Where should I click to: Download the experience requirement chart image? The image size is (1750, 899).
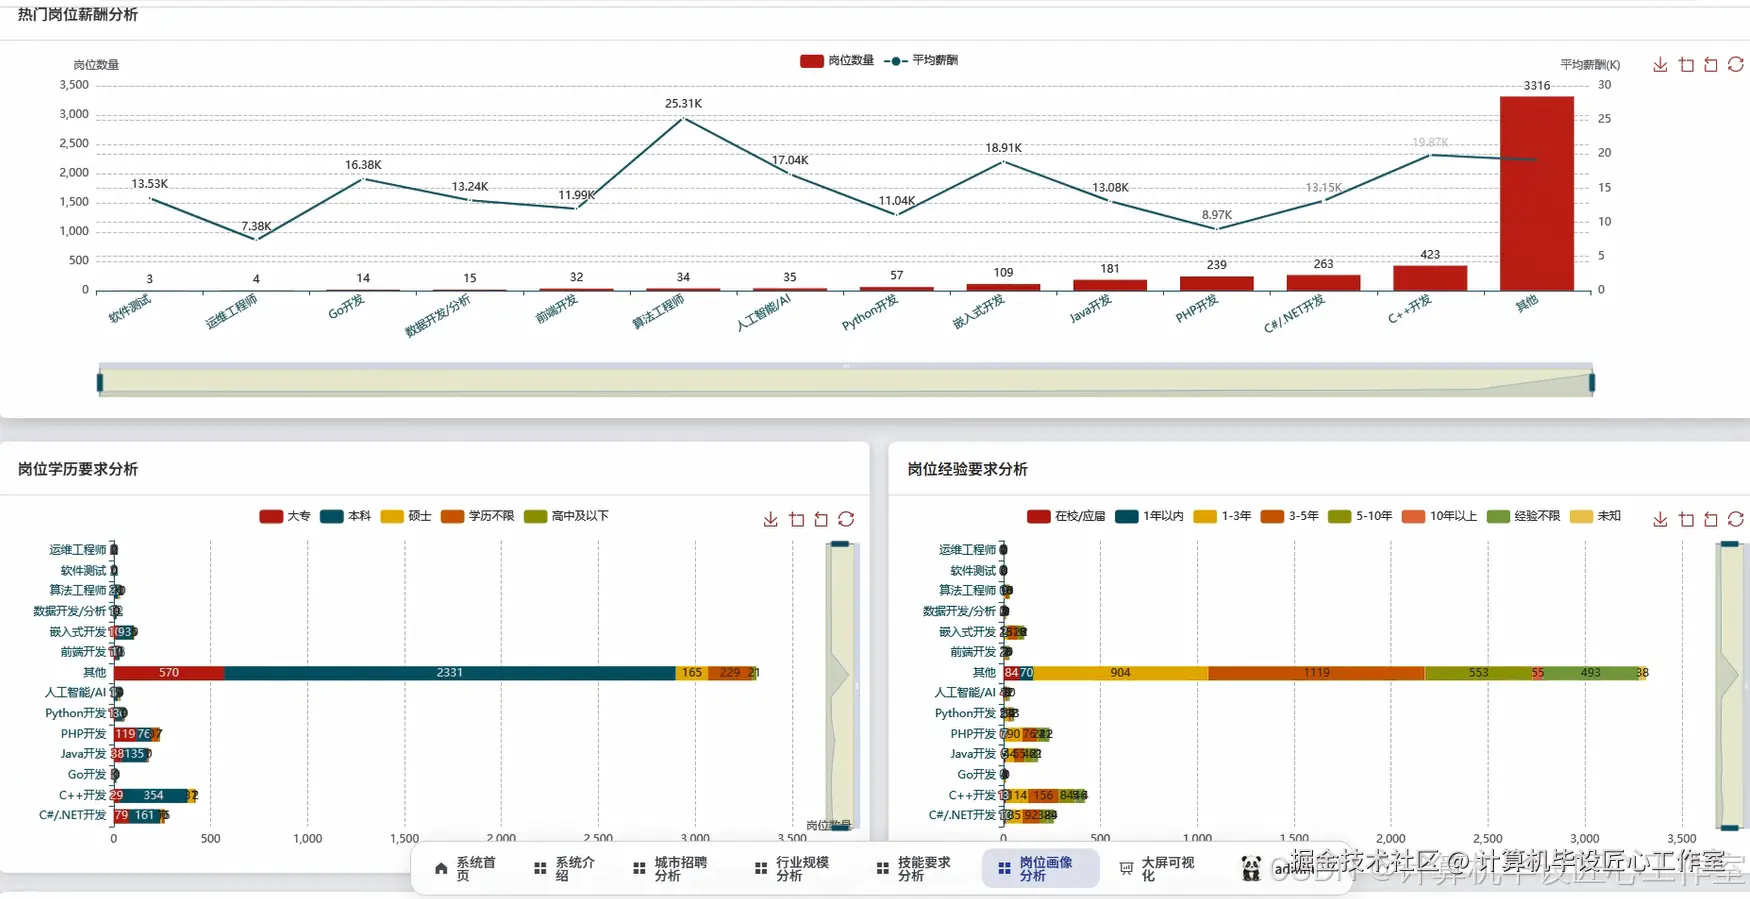[1660, 519]
